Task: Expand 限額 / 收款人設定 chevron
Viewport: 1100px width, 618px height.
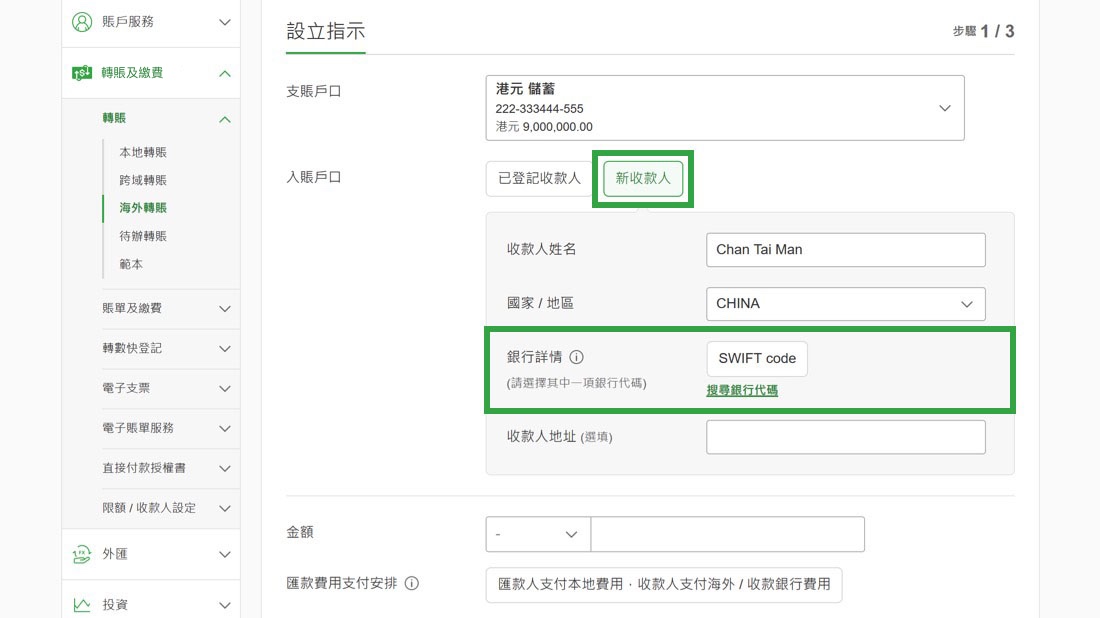Action: click(224, 509)
